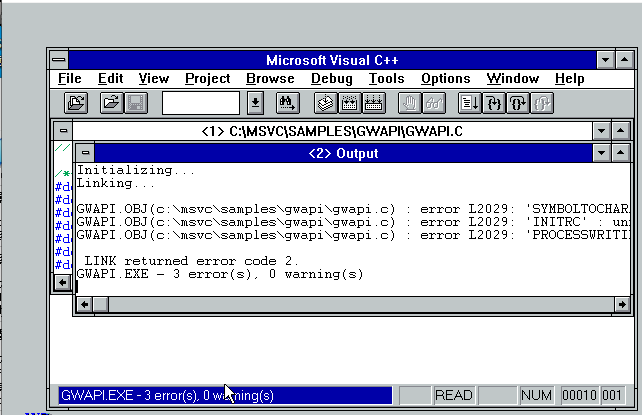Open the Project menu
Screen dimensions: 642x415
(208, 79)
